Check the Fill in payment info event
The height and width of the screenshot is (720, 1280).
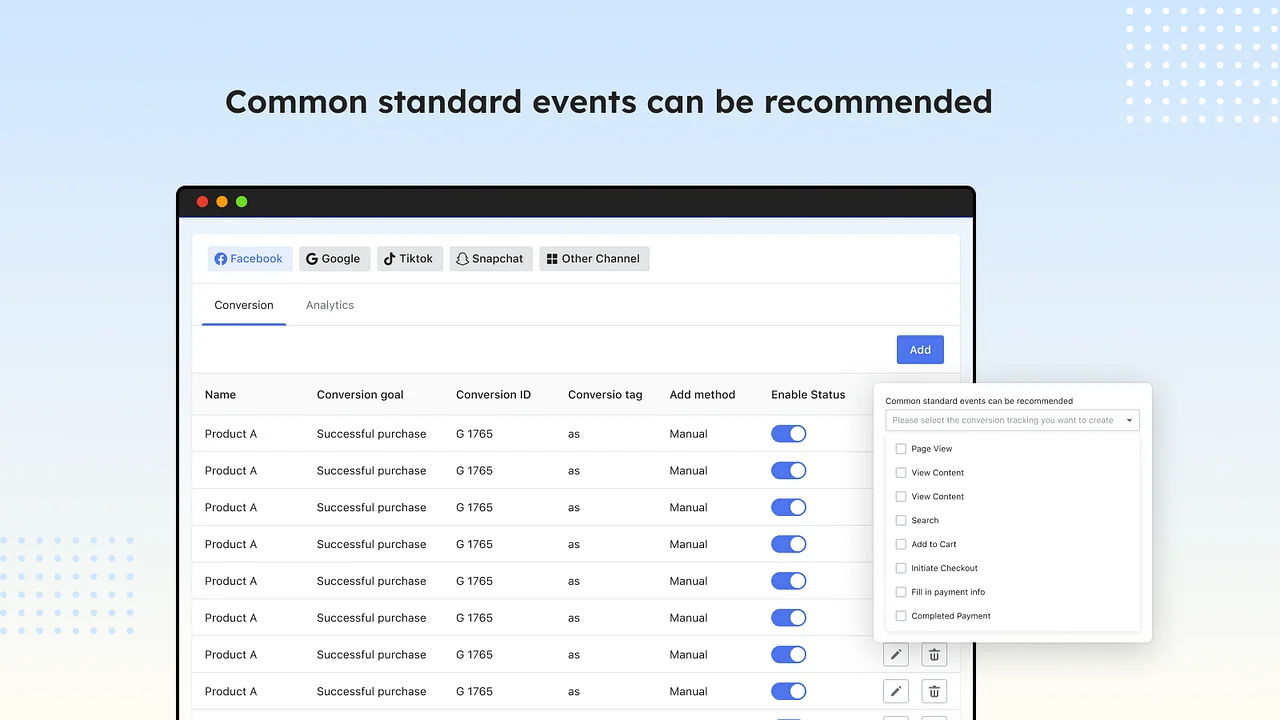[900, 592]
